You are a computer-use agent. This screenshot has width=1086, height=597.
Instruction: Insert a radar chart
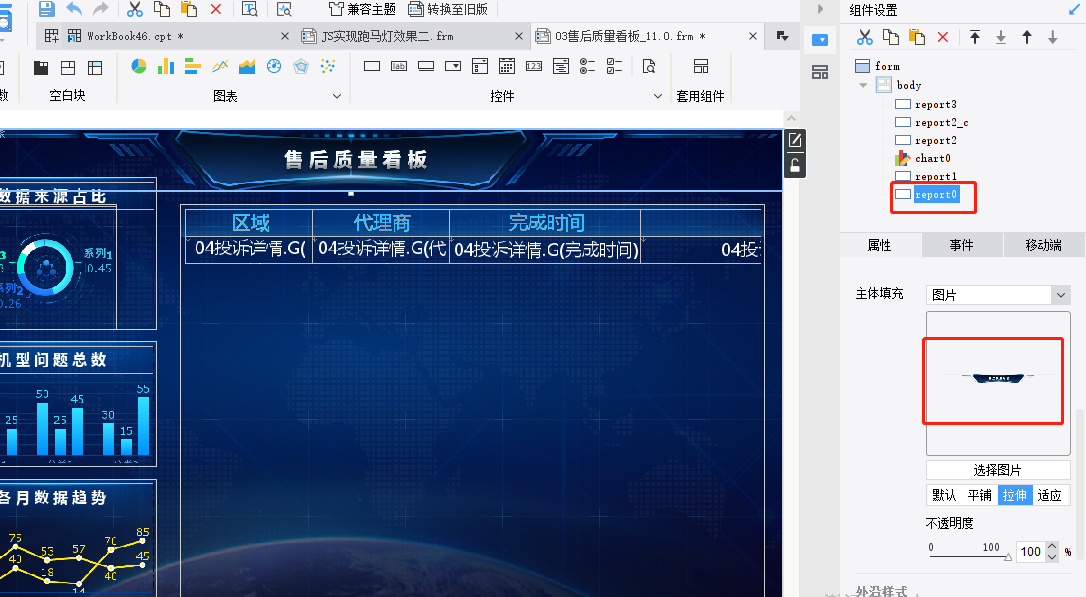pos(301,66)
